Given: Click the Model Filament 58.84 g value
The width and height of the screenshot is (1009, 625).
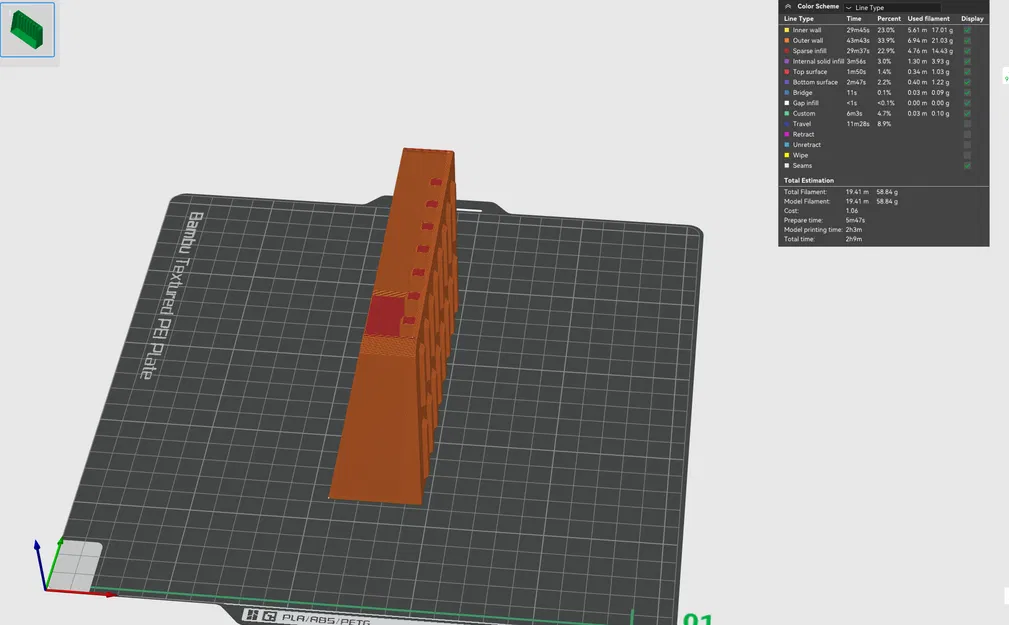Looking at the screenshot, I should 887,201.
